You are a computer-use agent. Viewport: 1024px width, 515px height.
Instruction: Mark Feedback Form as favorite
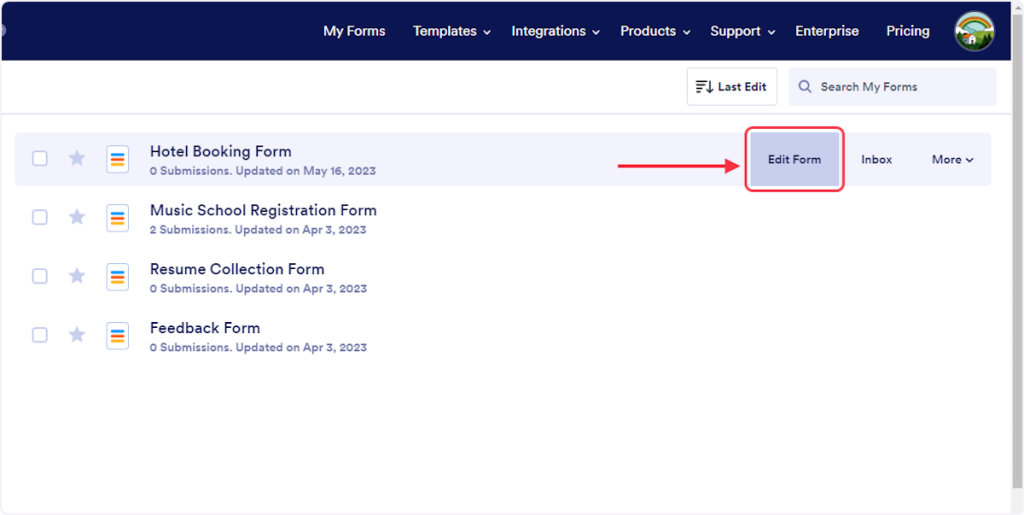[x=77, y=335]
